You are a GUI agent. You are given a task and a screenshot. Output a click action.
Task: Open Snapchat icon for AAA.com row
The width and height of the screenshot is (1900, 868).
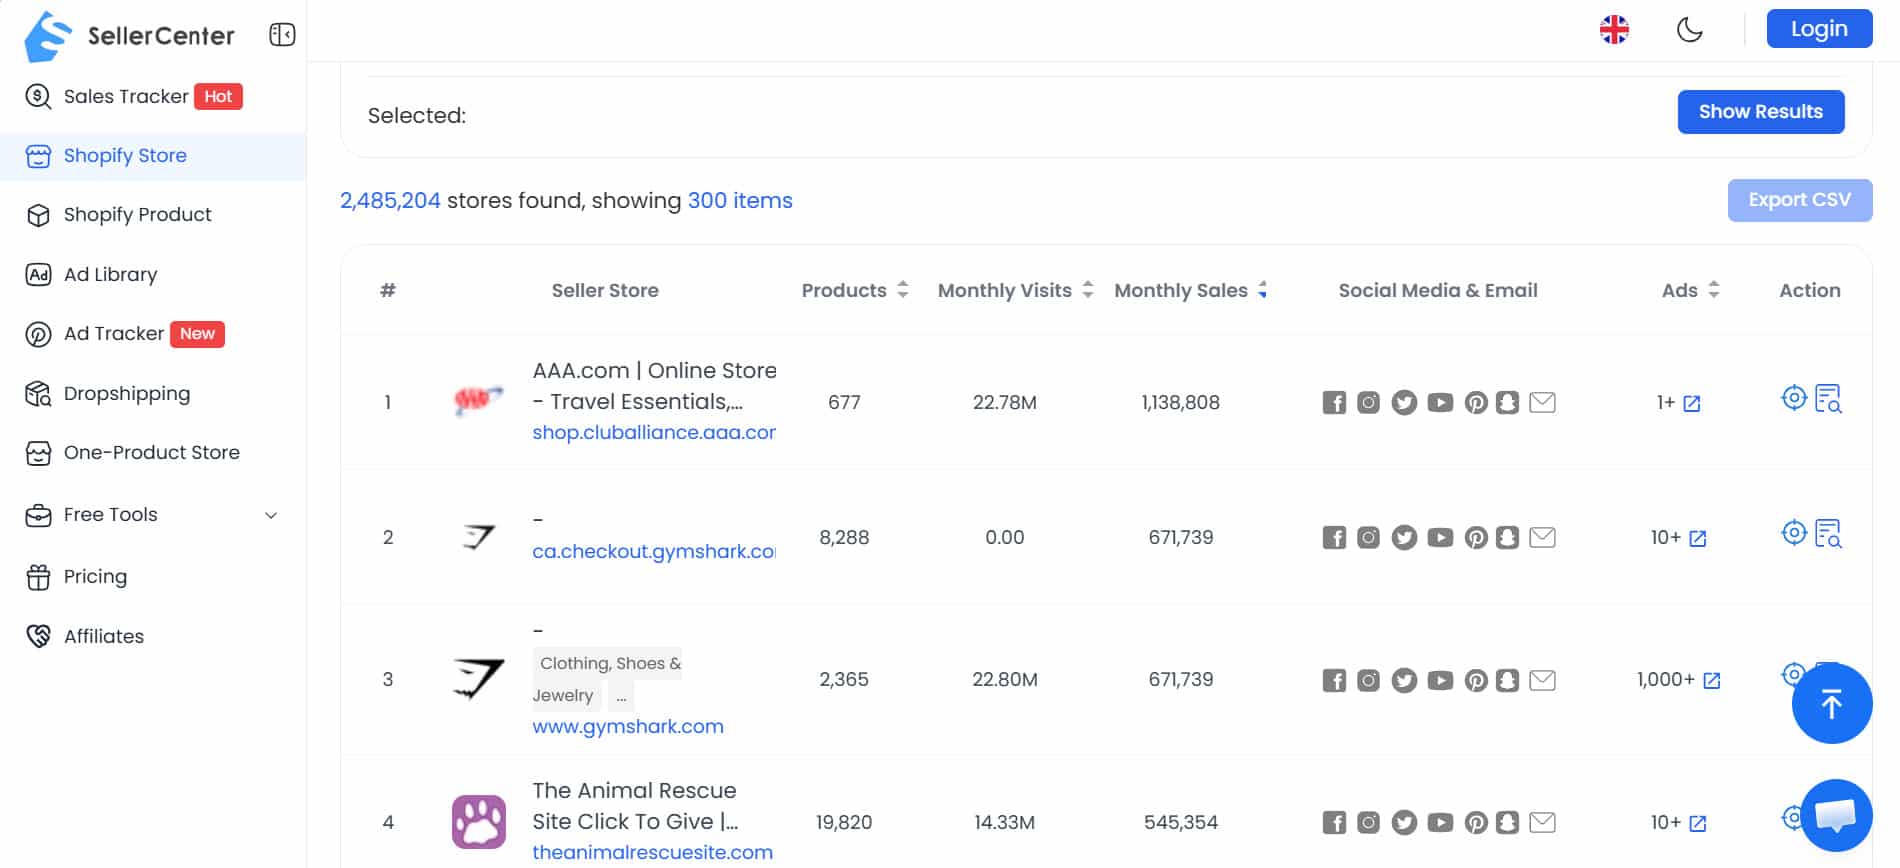1507,403
